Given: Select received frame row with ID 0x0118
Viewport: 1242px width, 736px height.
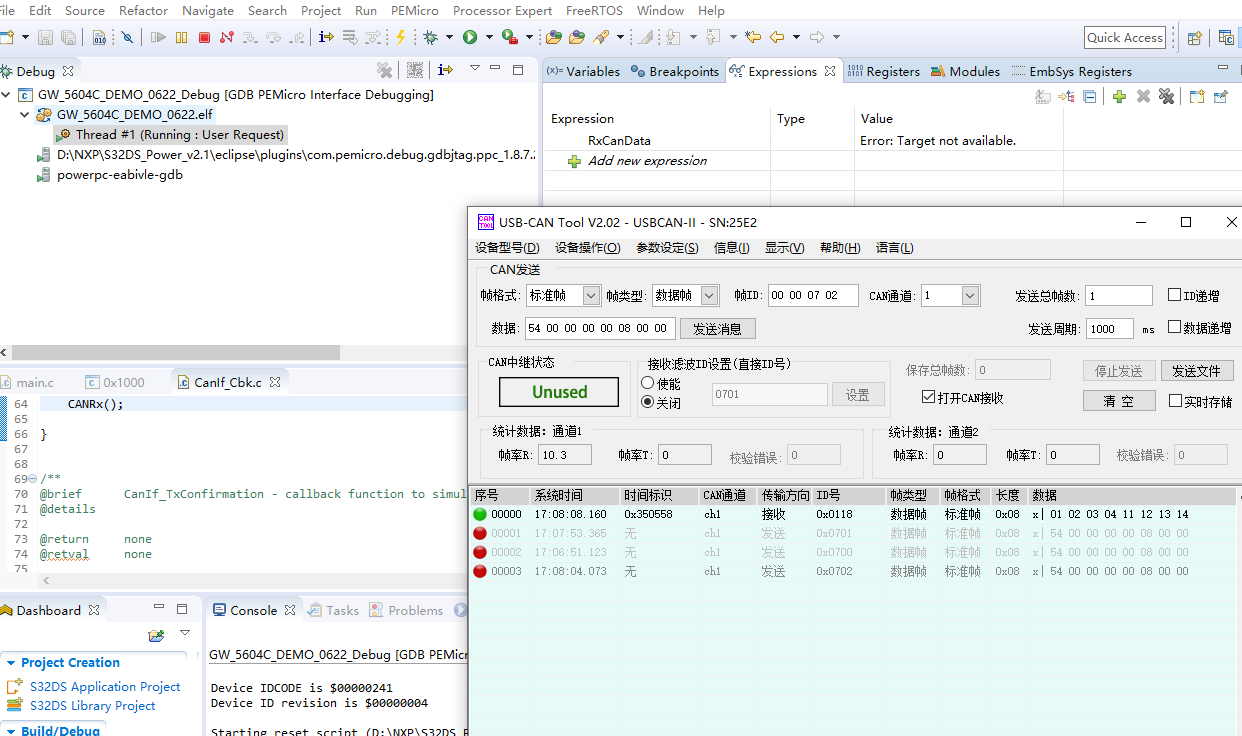Looking at the screenshot, I should pyautogui.click(x=855, y=514).
